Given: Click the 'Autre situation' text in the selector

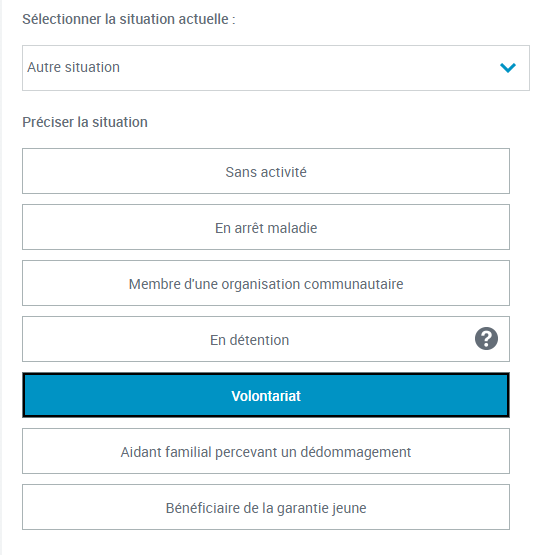Looking at the screenshot, I should pyautogui.click(x=74, y=67).
